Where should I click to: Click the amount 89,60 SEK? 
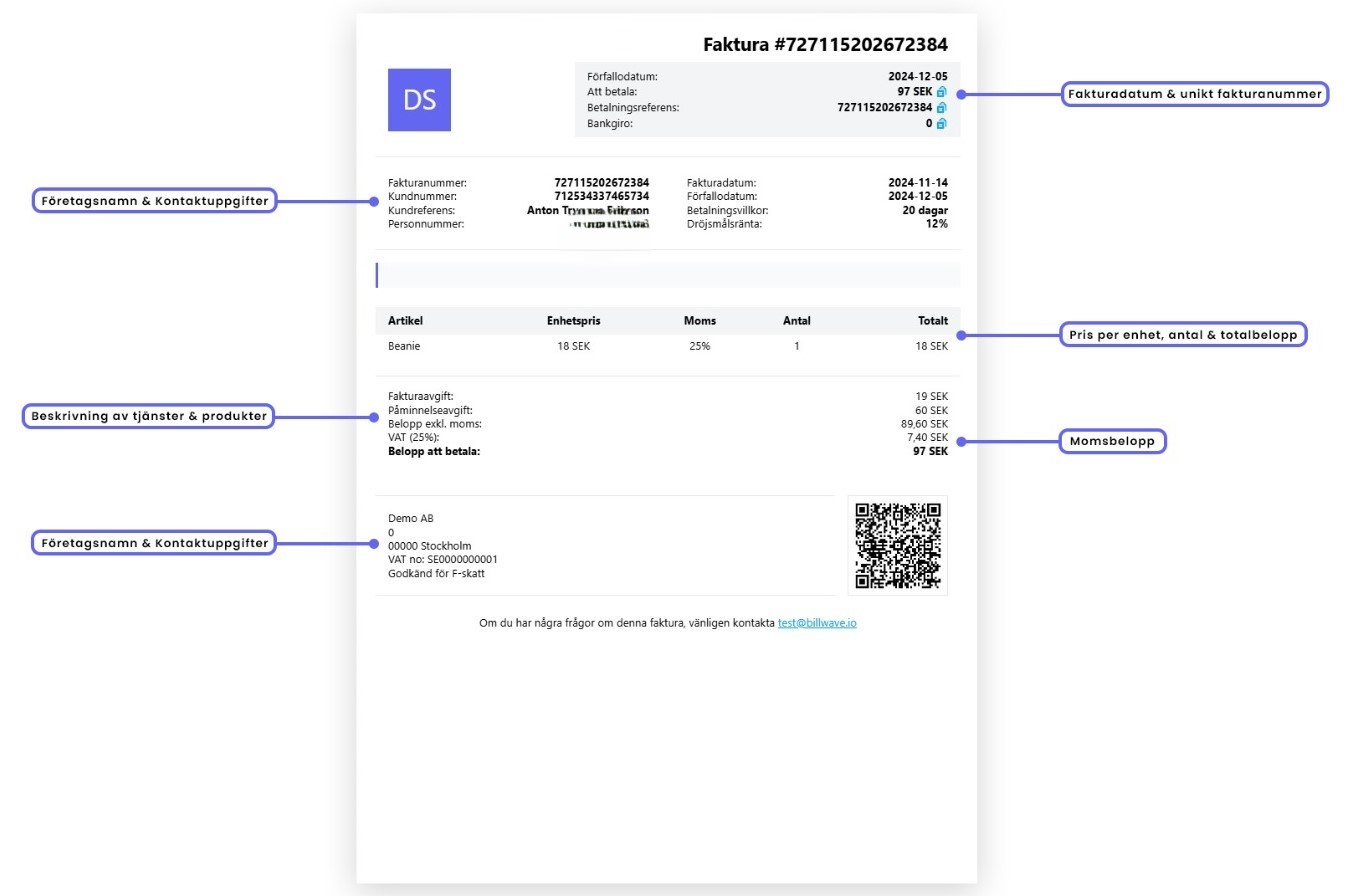pos(925,424)
